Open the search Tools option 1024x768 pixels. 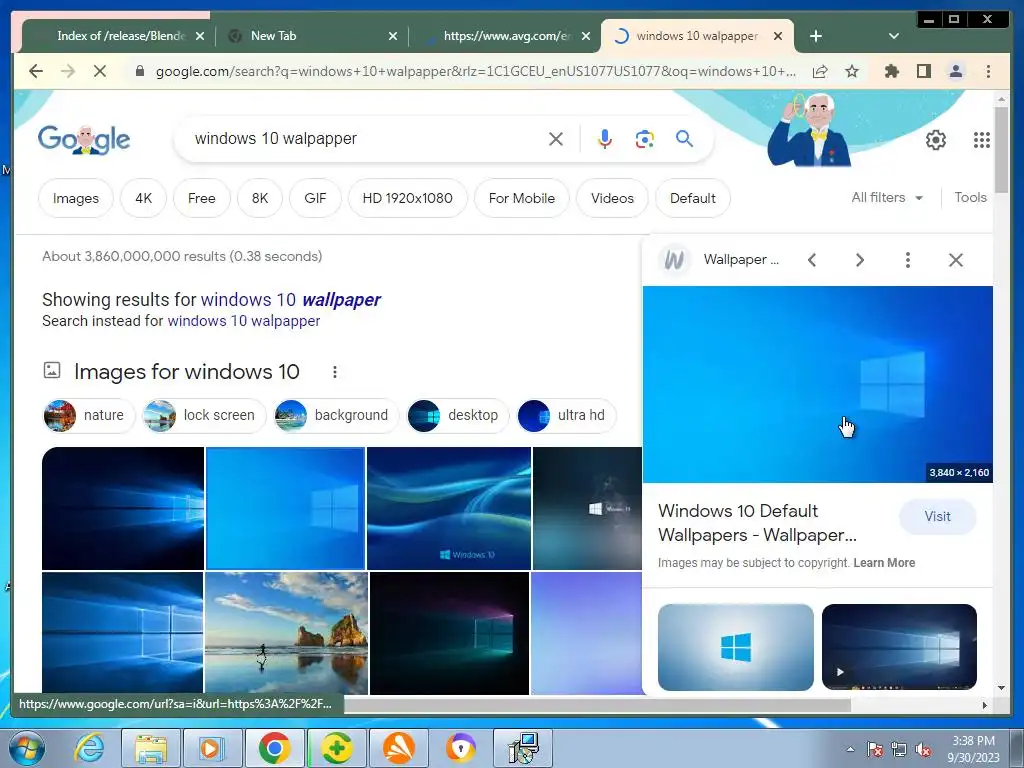(x=970, y=197)
